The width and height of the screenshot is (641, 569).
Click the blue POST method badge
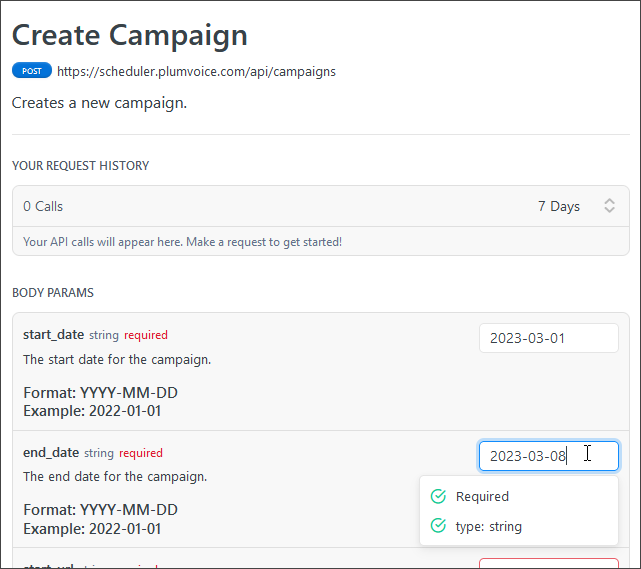tap(32, 71)
